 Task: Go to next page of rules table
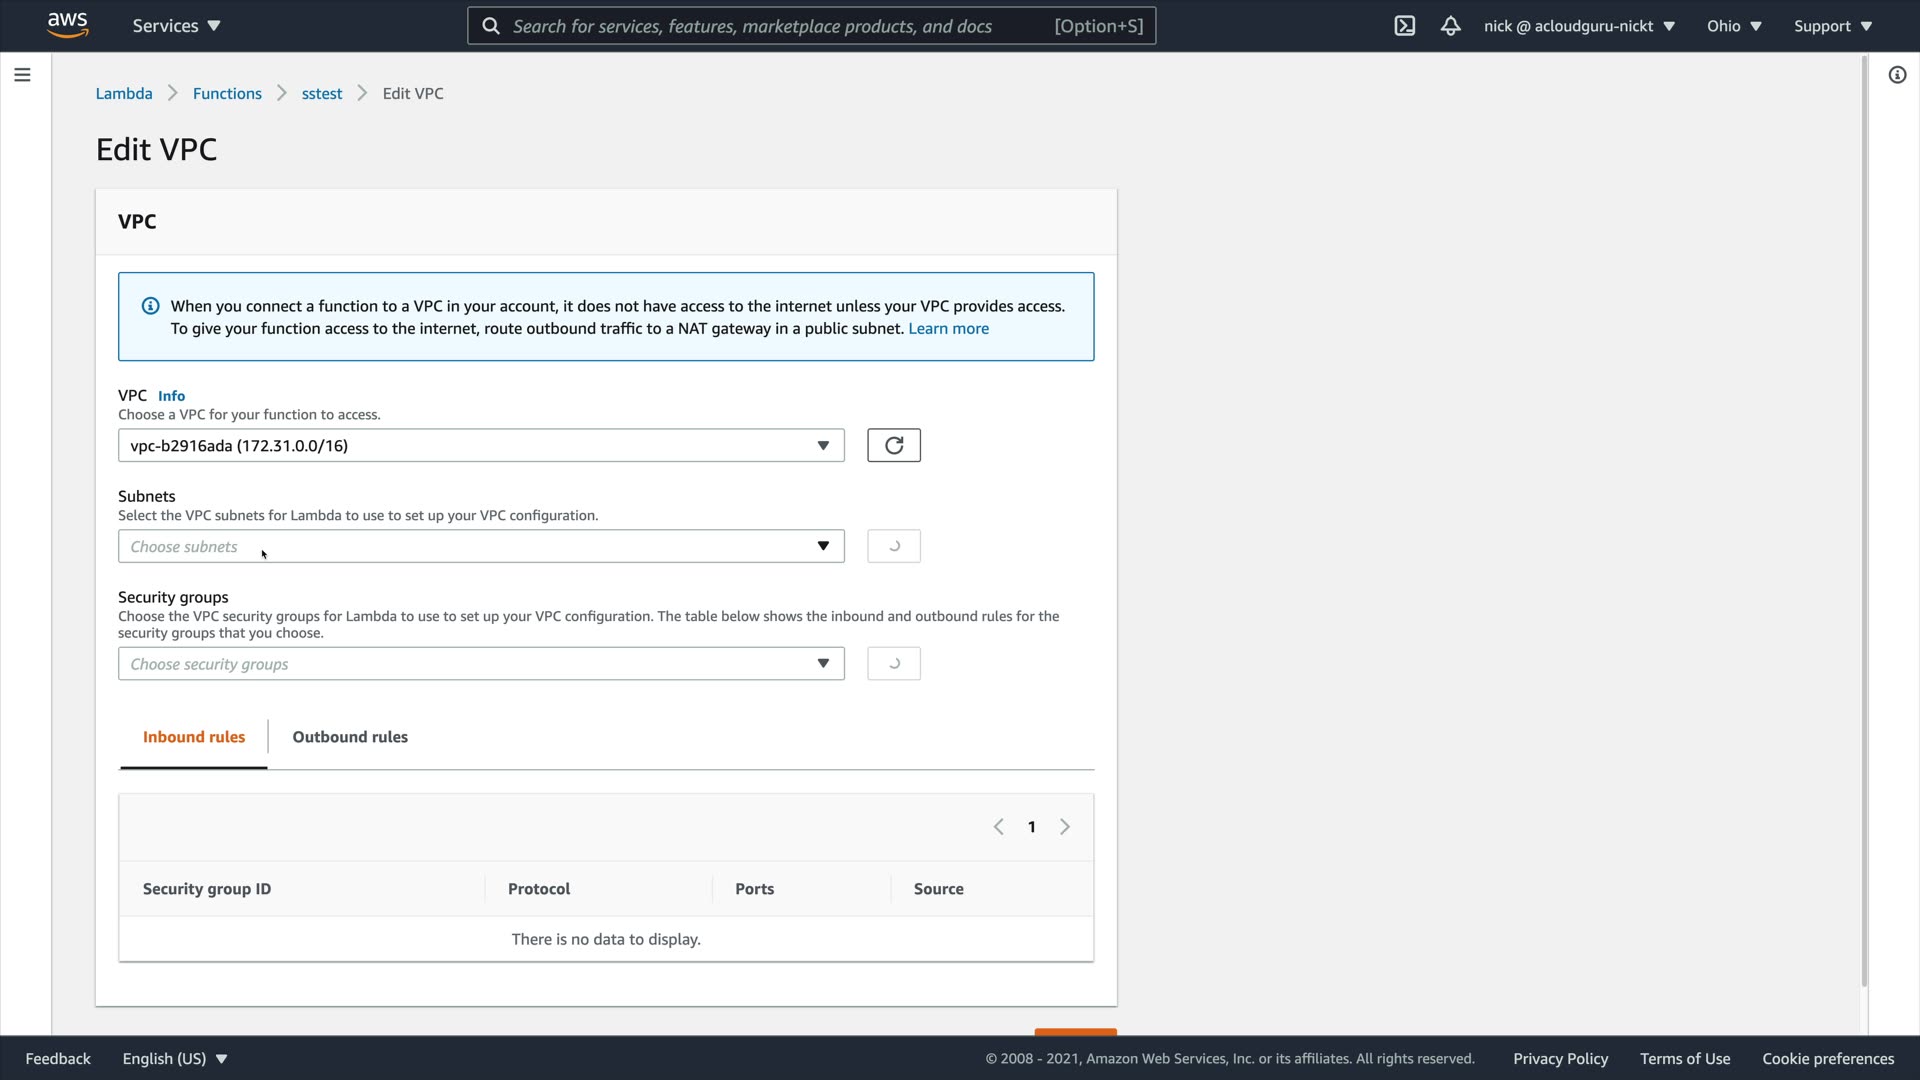tap(1065, 827)
